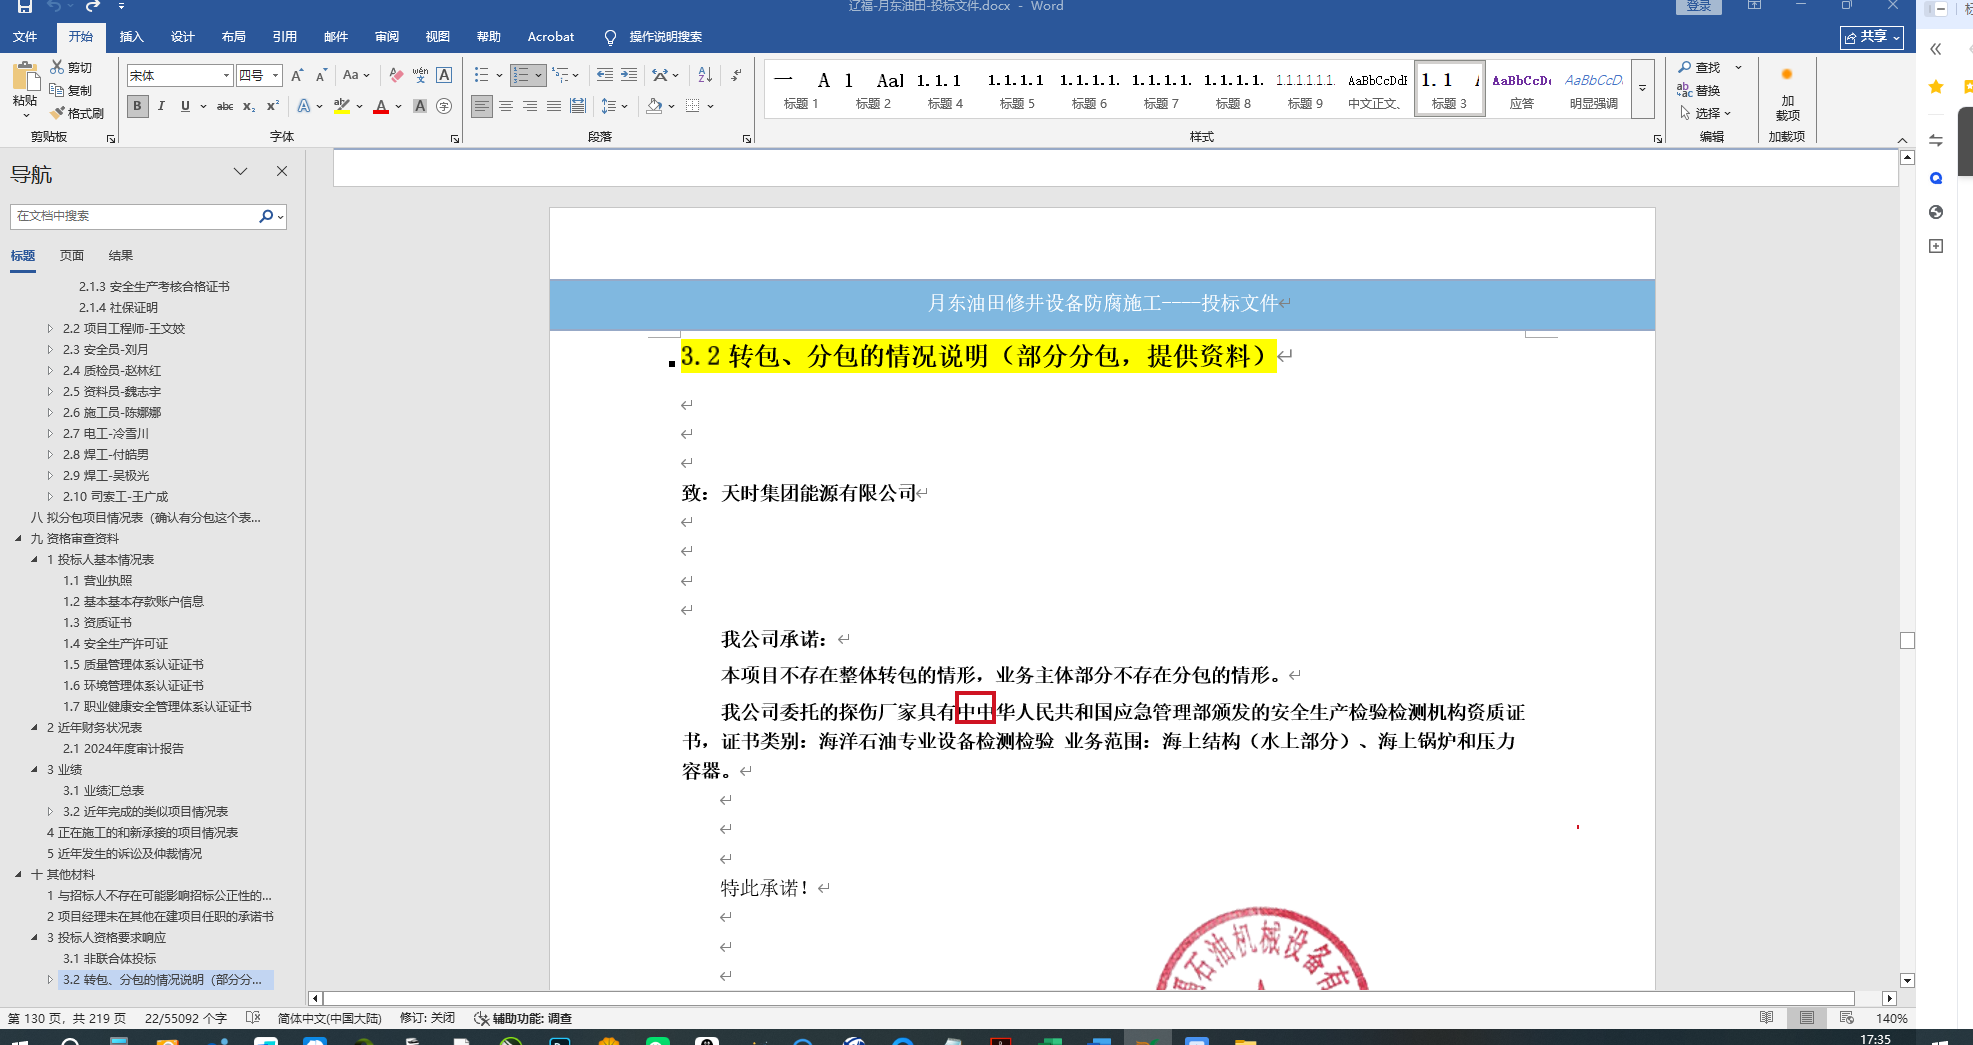Image resolution: width=1973 pixels, height=1045 pixels.
Task: Toggle bulleted list formatting
Action: tap(482, 75)
